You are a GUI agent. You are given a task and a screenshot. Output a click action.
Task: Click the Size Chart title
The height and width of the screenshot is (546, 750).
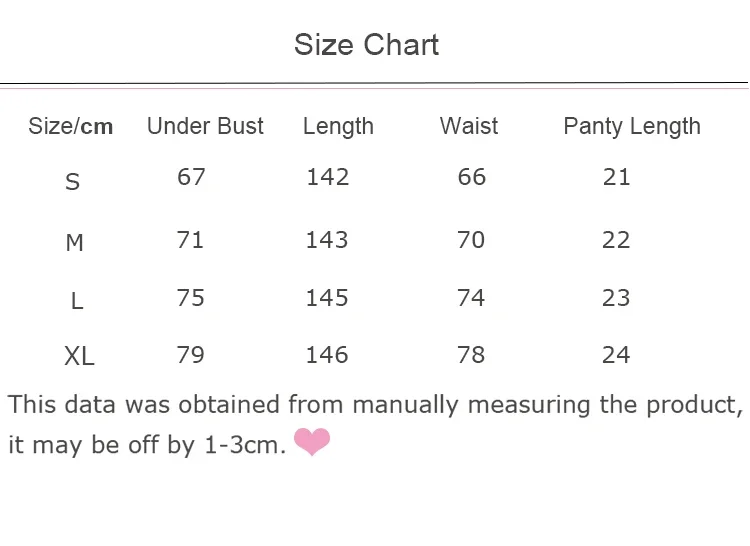coord(366,45)
